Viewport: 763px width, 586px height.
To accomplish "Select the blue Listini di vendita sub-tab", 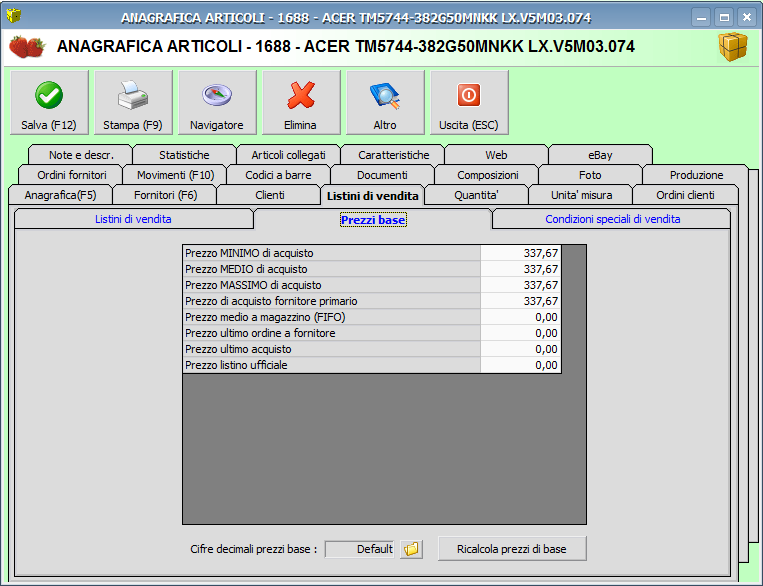I will 133,219.
